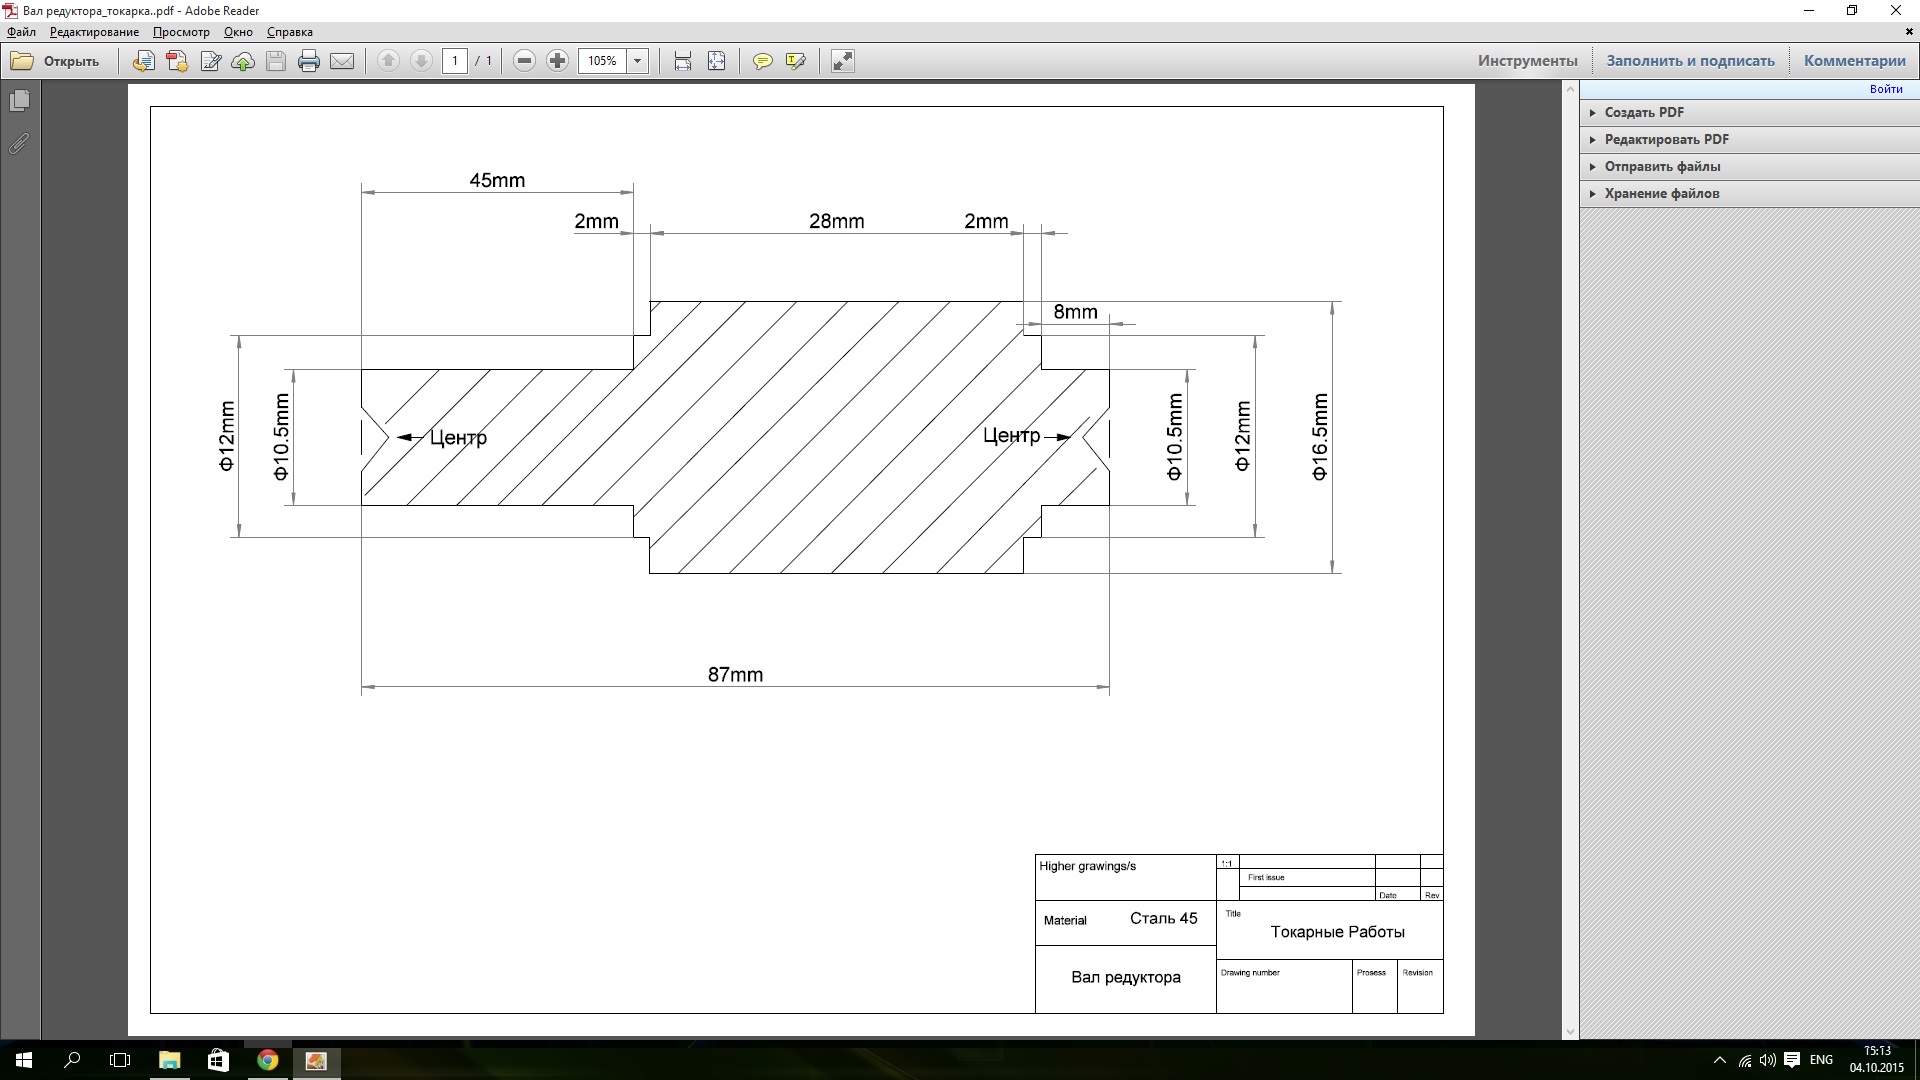Switch to read mode with expand arrows icon
This screenshot has height=1080, width=1920.
tap(843, 61)
